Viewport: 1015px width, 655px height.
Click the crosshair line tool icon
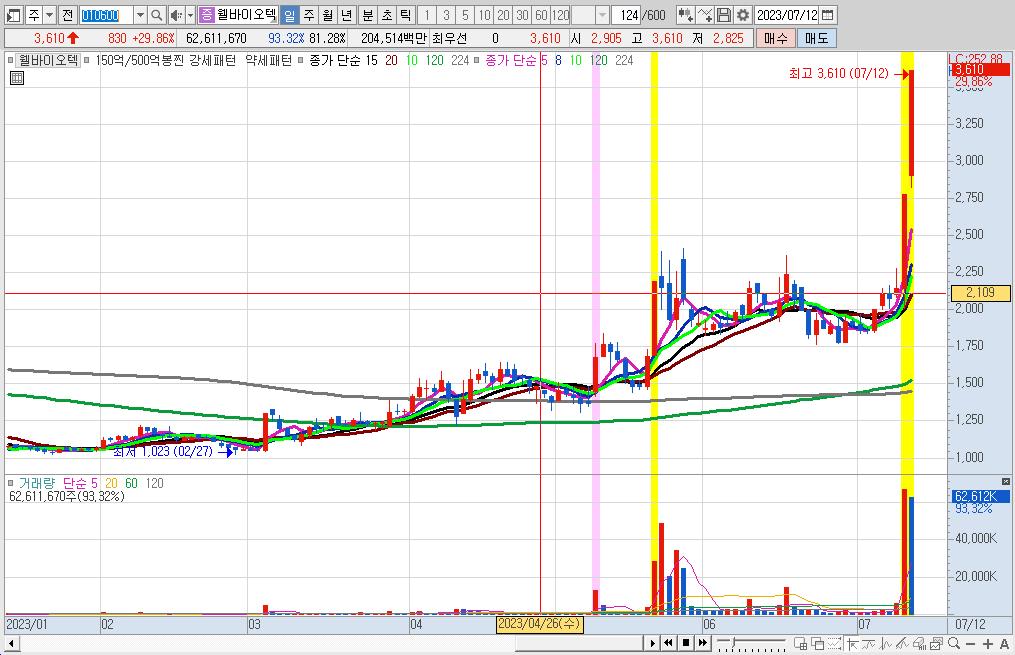[x=853, y=643]
